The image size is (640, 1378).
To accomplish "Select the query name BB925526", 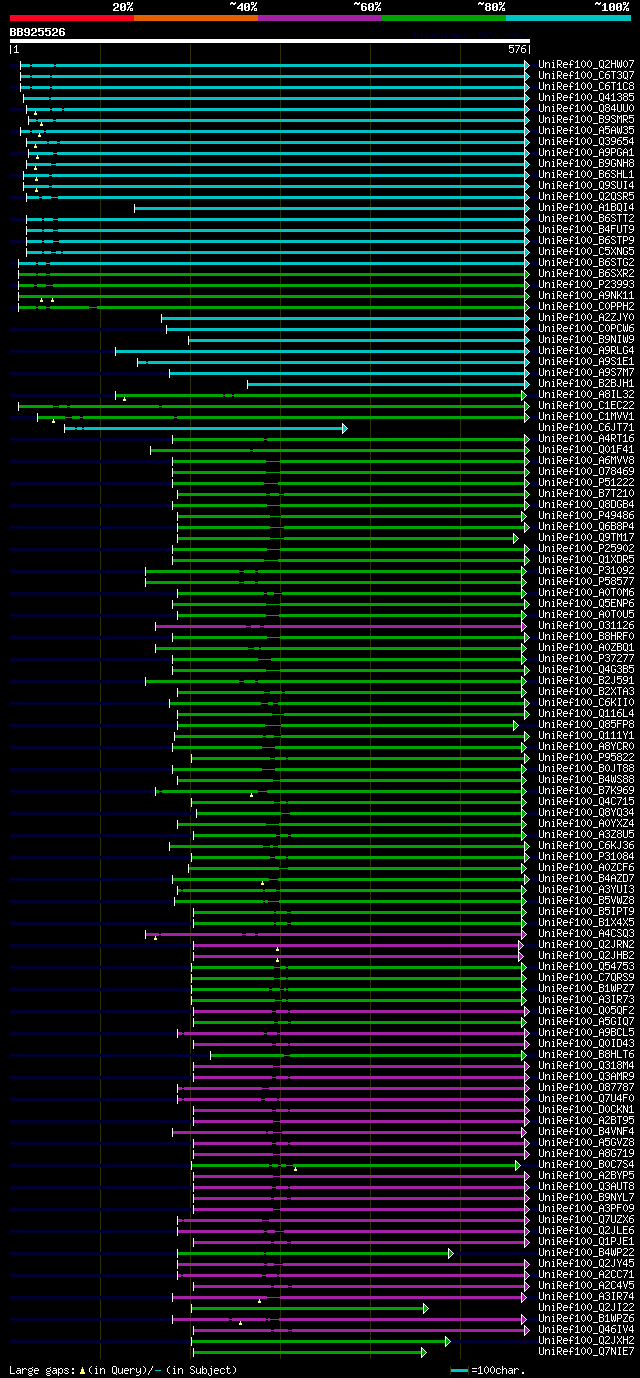I will [37, 32].
